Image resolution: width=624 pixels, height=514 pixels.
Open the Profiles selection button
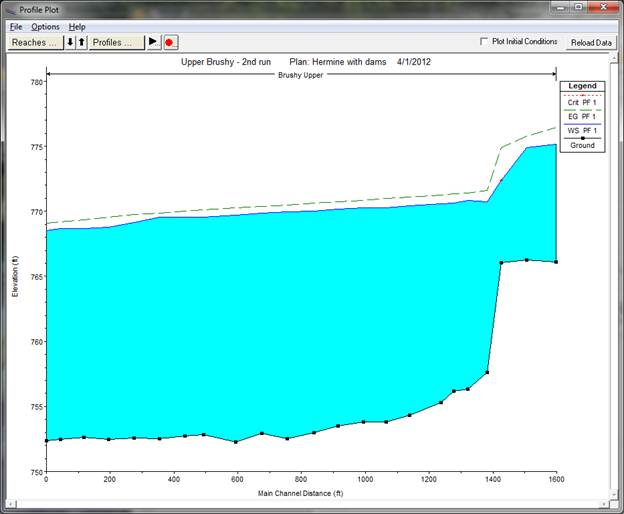[x=117, y=42]
